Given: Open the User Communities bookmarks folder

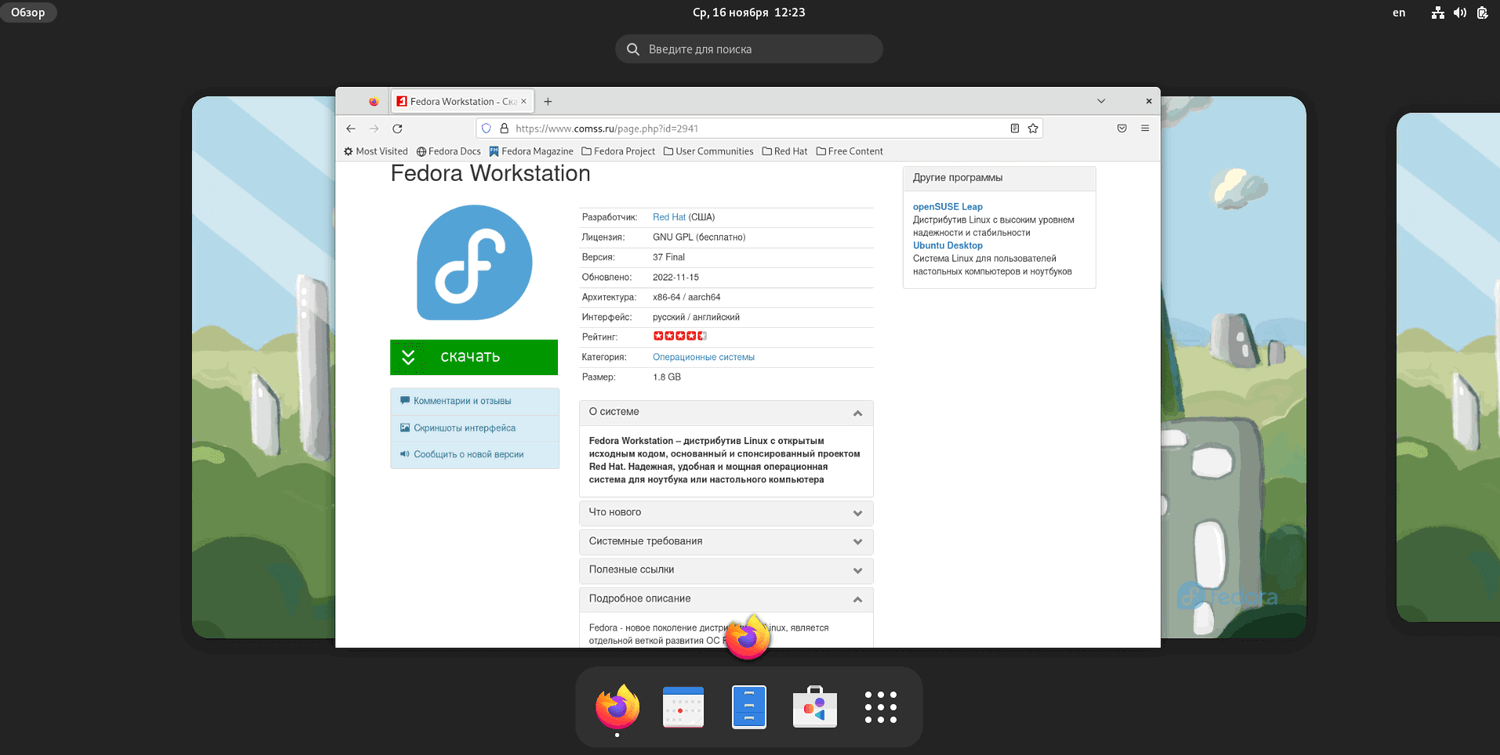Looking at the screenshot, I should [x=708, y=152].
